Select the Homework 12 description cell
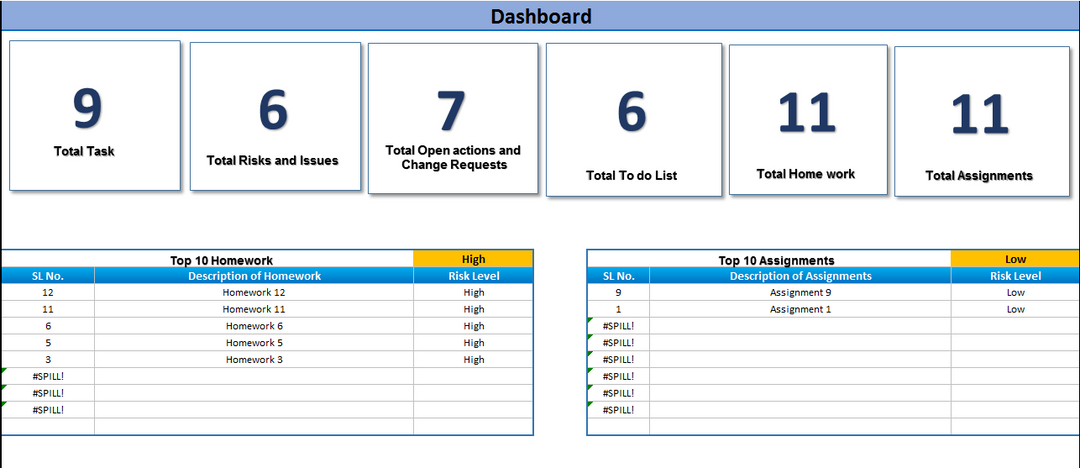This screenshot has height=468, width=1080. click(x=254, y=293)
